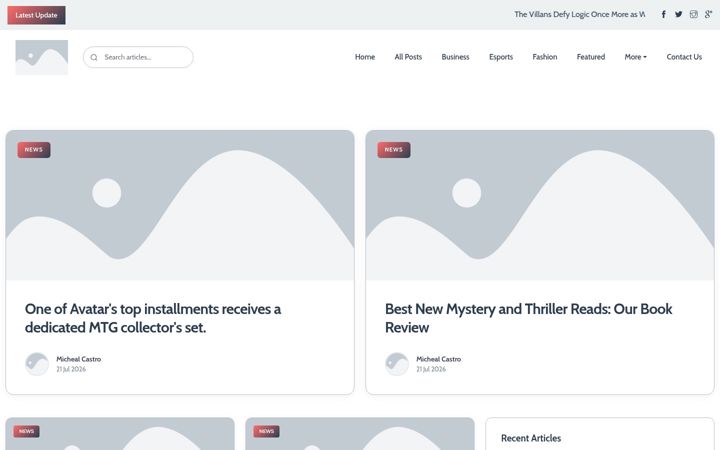Click the search magnifier icon
720x450 pixels.
tap(94, 57)
